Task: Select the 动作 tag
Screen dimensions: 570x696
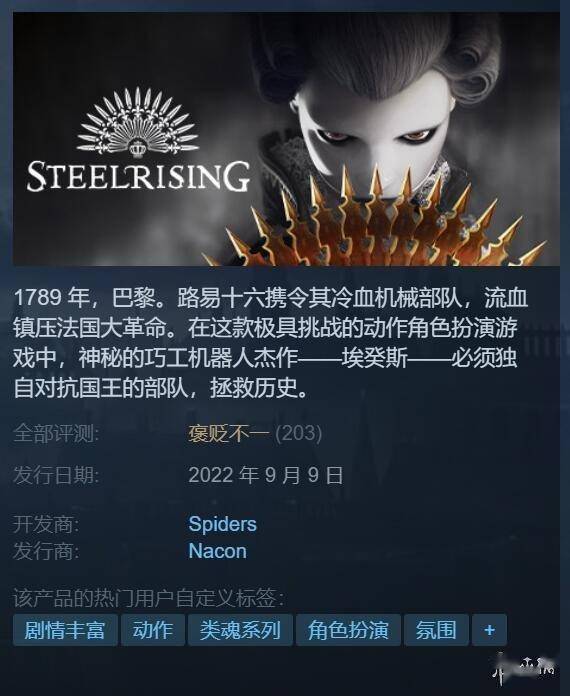Action: 153,629
